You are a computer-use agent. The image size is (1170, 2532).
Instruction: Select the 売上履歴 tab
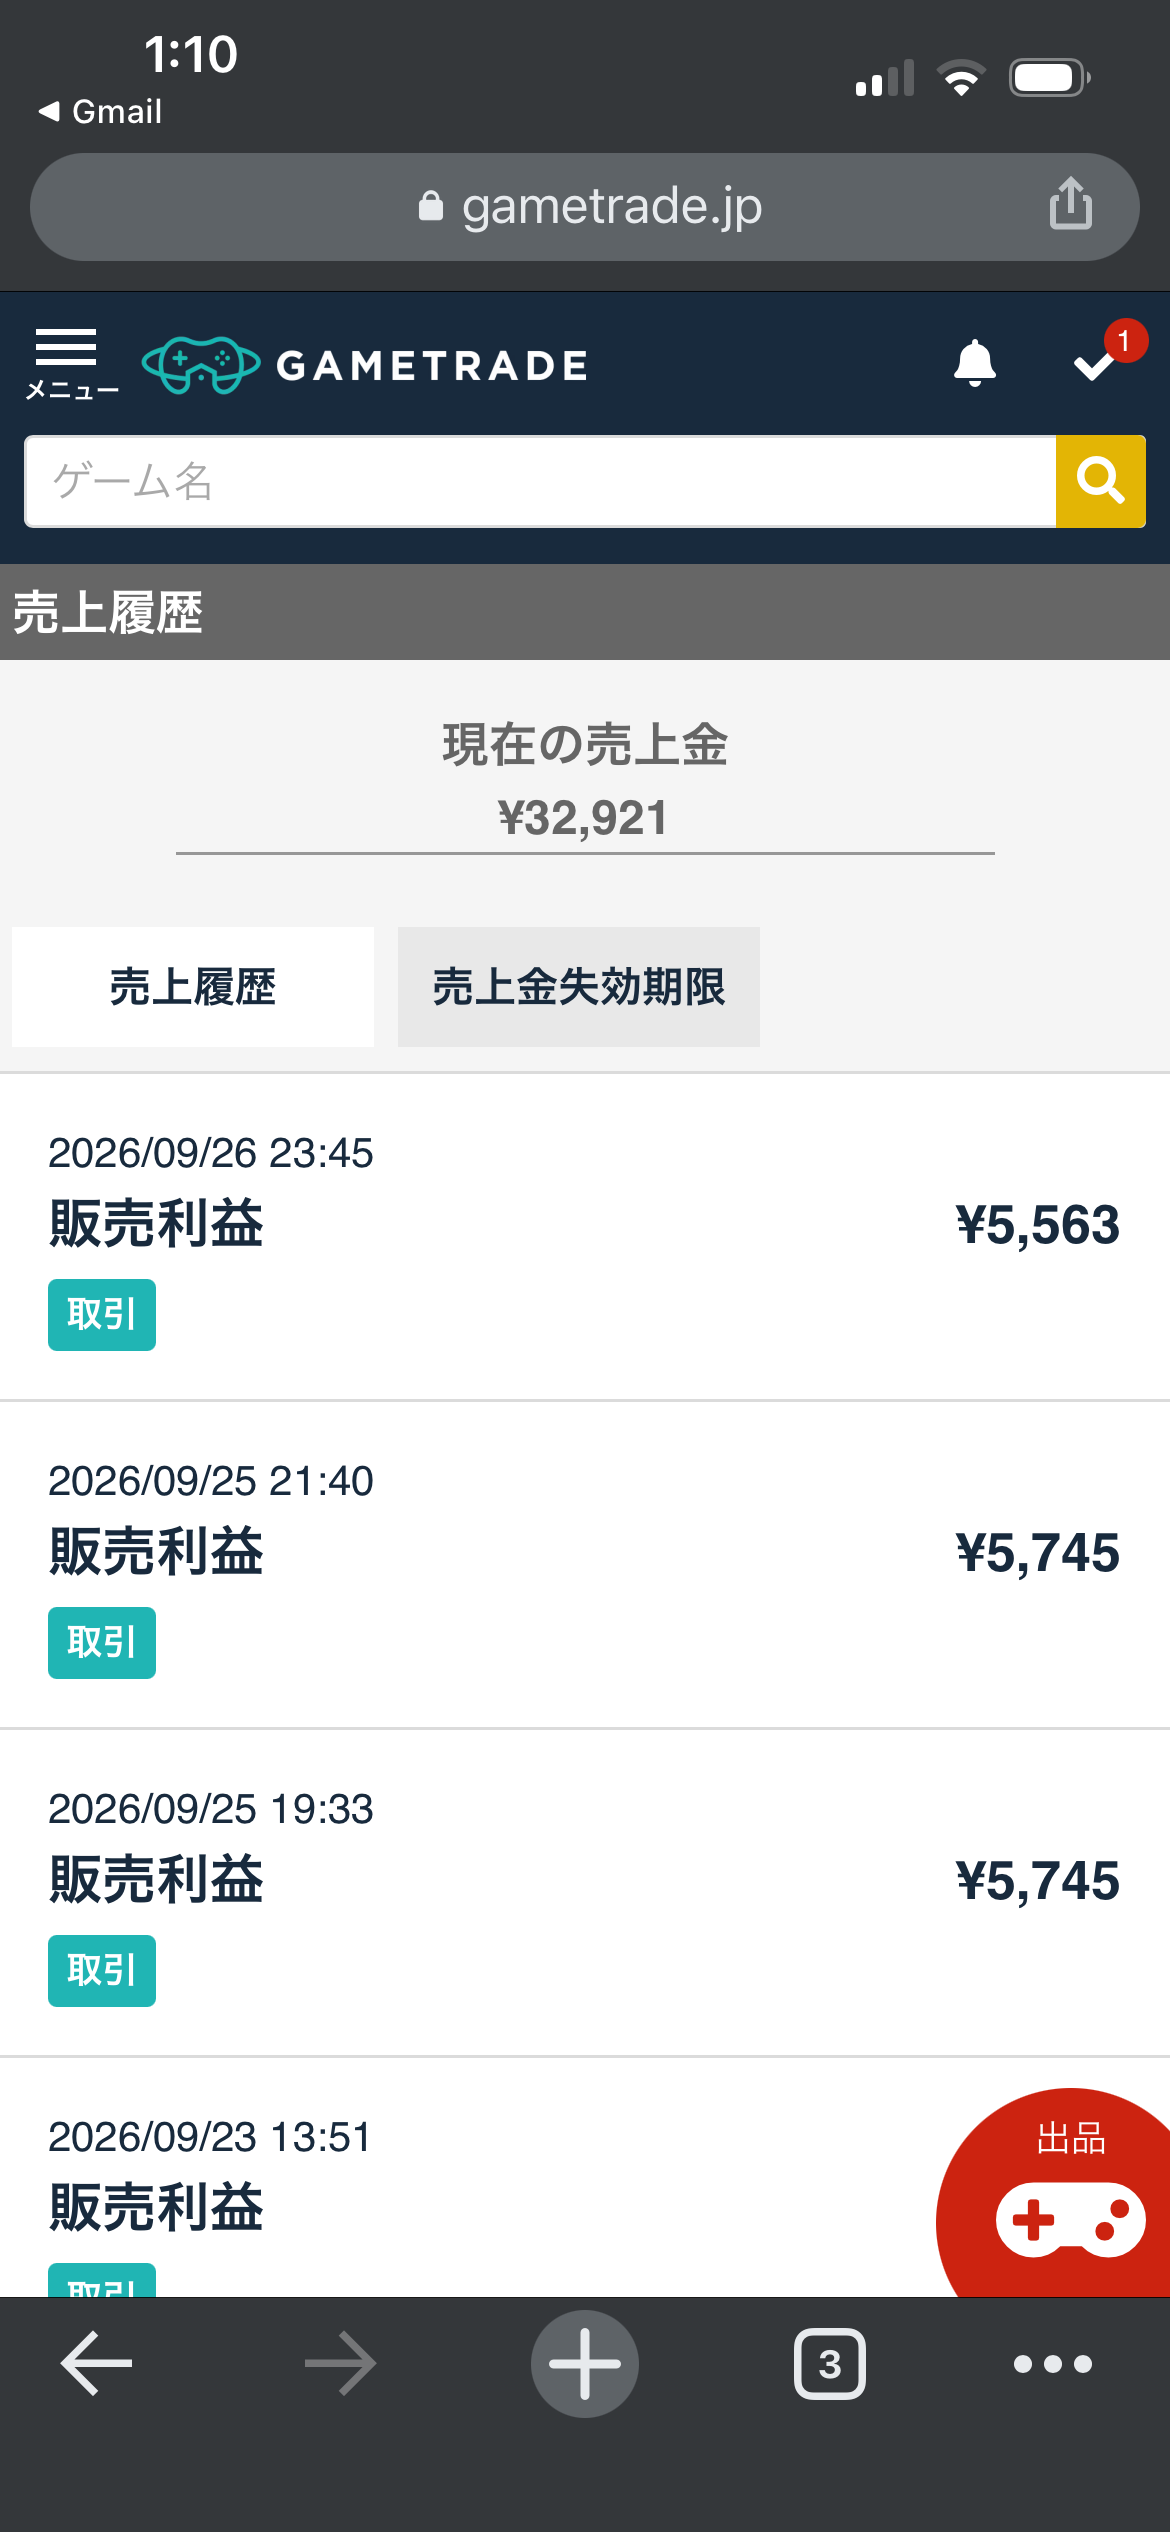(x=193, y=987)
